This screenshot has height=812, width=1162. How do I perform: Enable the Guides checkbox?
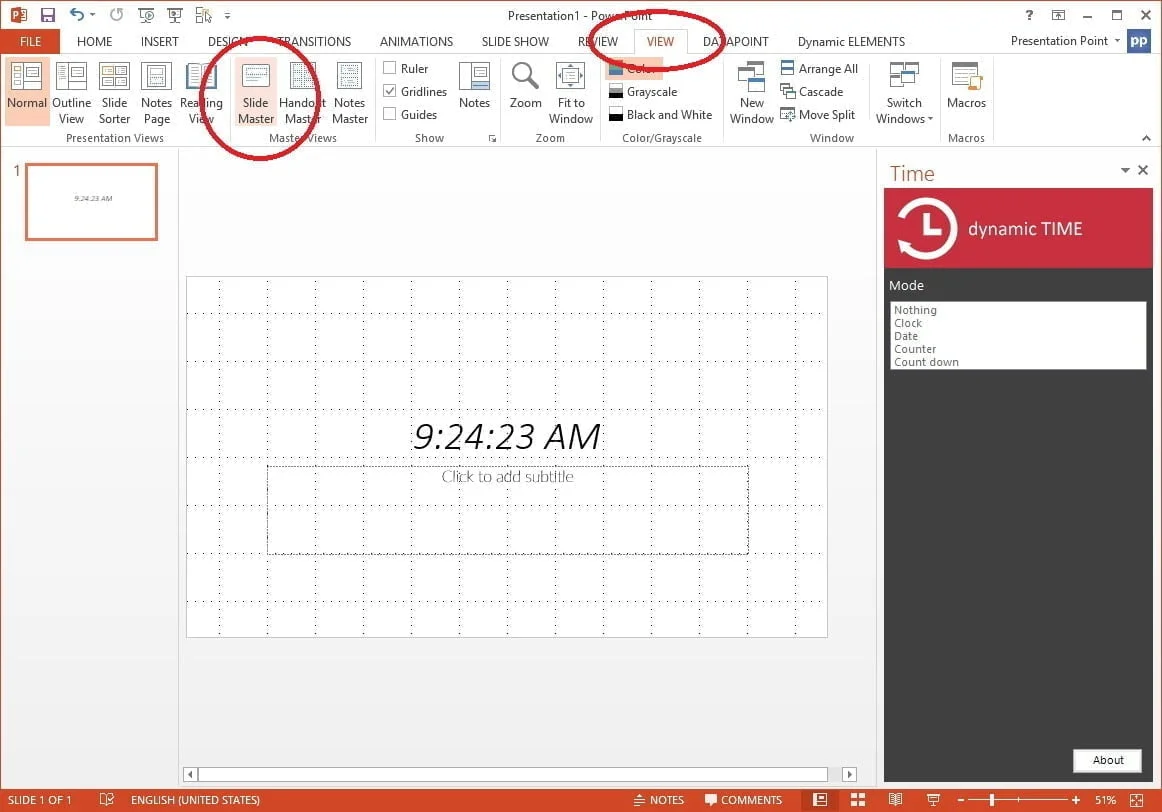[390, 114]
